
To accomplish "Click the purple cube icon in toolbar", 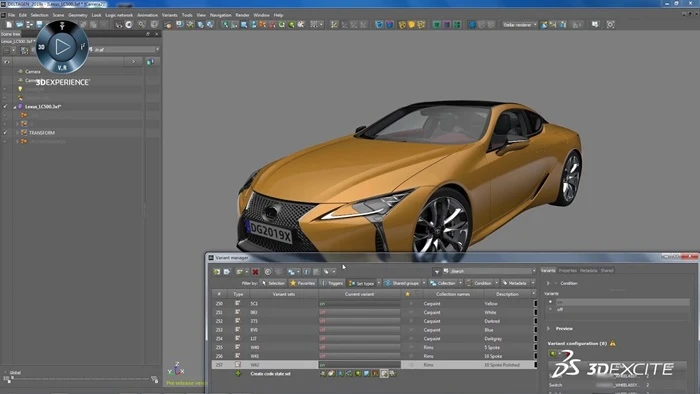I will point(446,25).
